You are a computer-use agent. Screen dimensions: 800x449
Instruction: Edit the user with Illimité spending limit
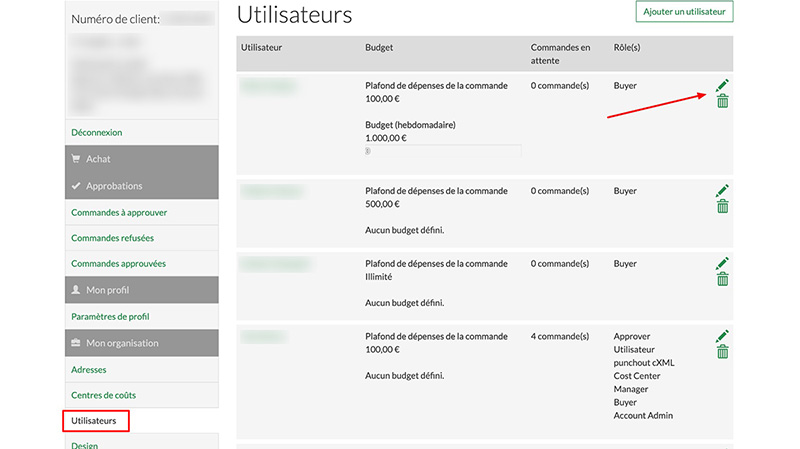click(x=722, y=264)
